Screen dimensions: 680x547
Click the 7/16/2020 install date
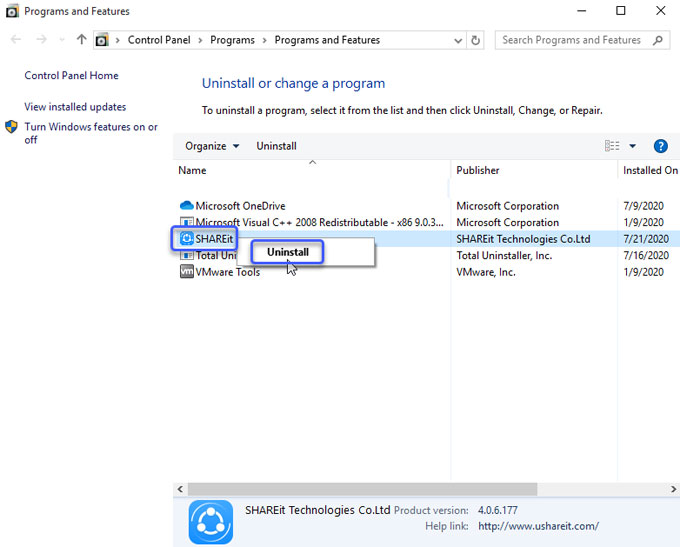[x=646, y=255]
